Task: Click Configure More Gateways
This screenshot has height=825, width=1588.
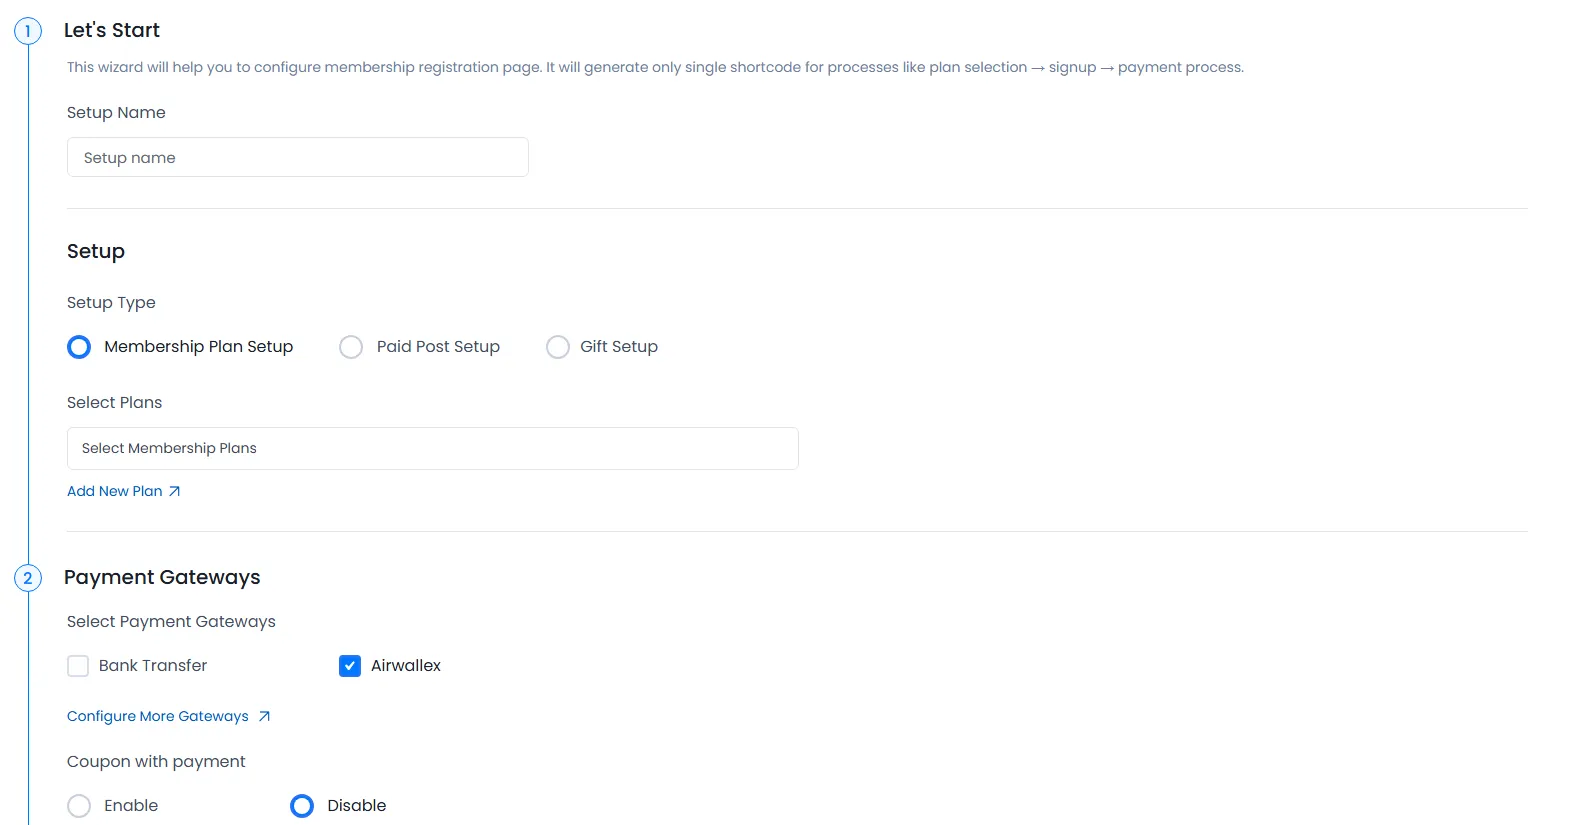Action: [156, 716]
